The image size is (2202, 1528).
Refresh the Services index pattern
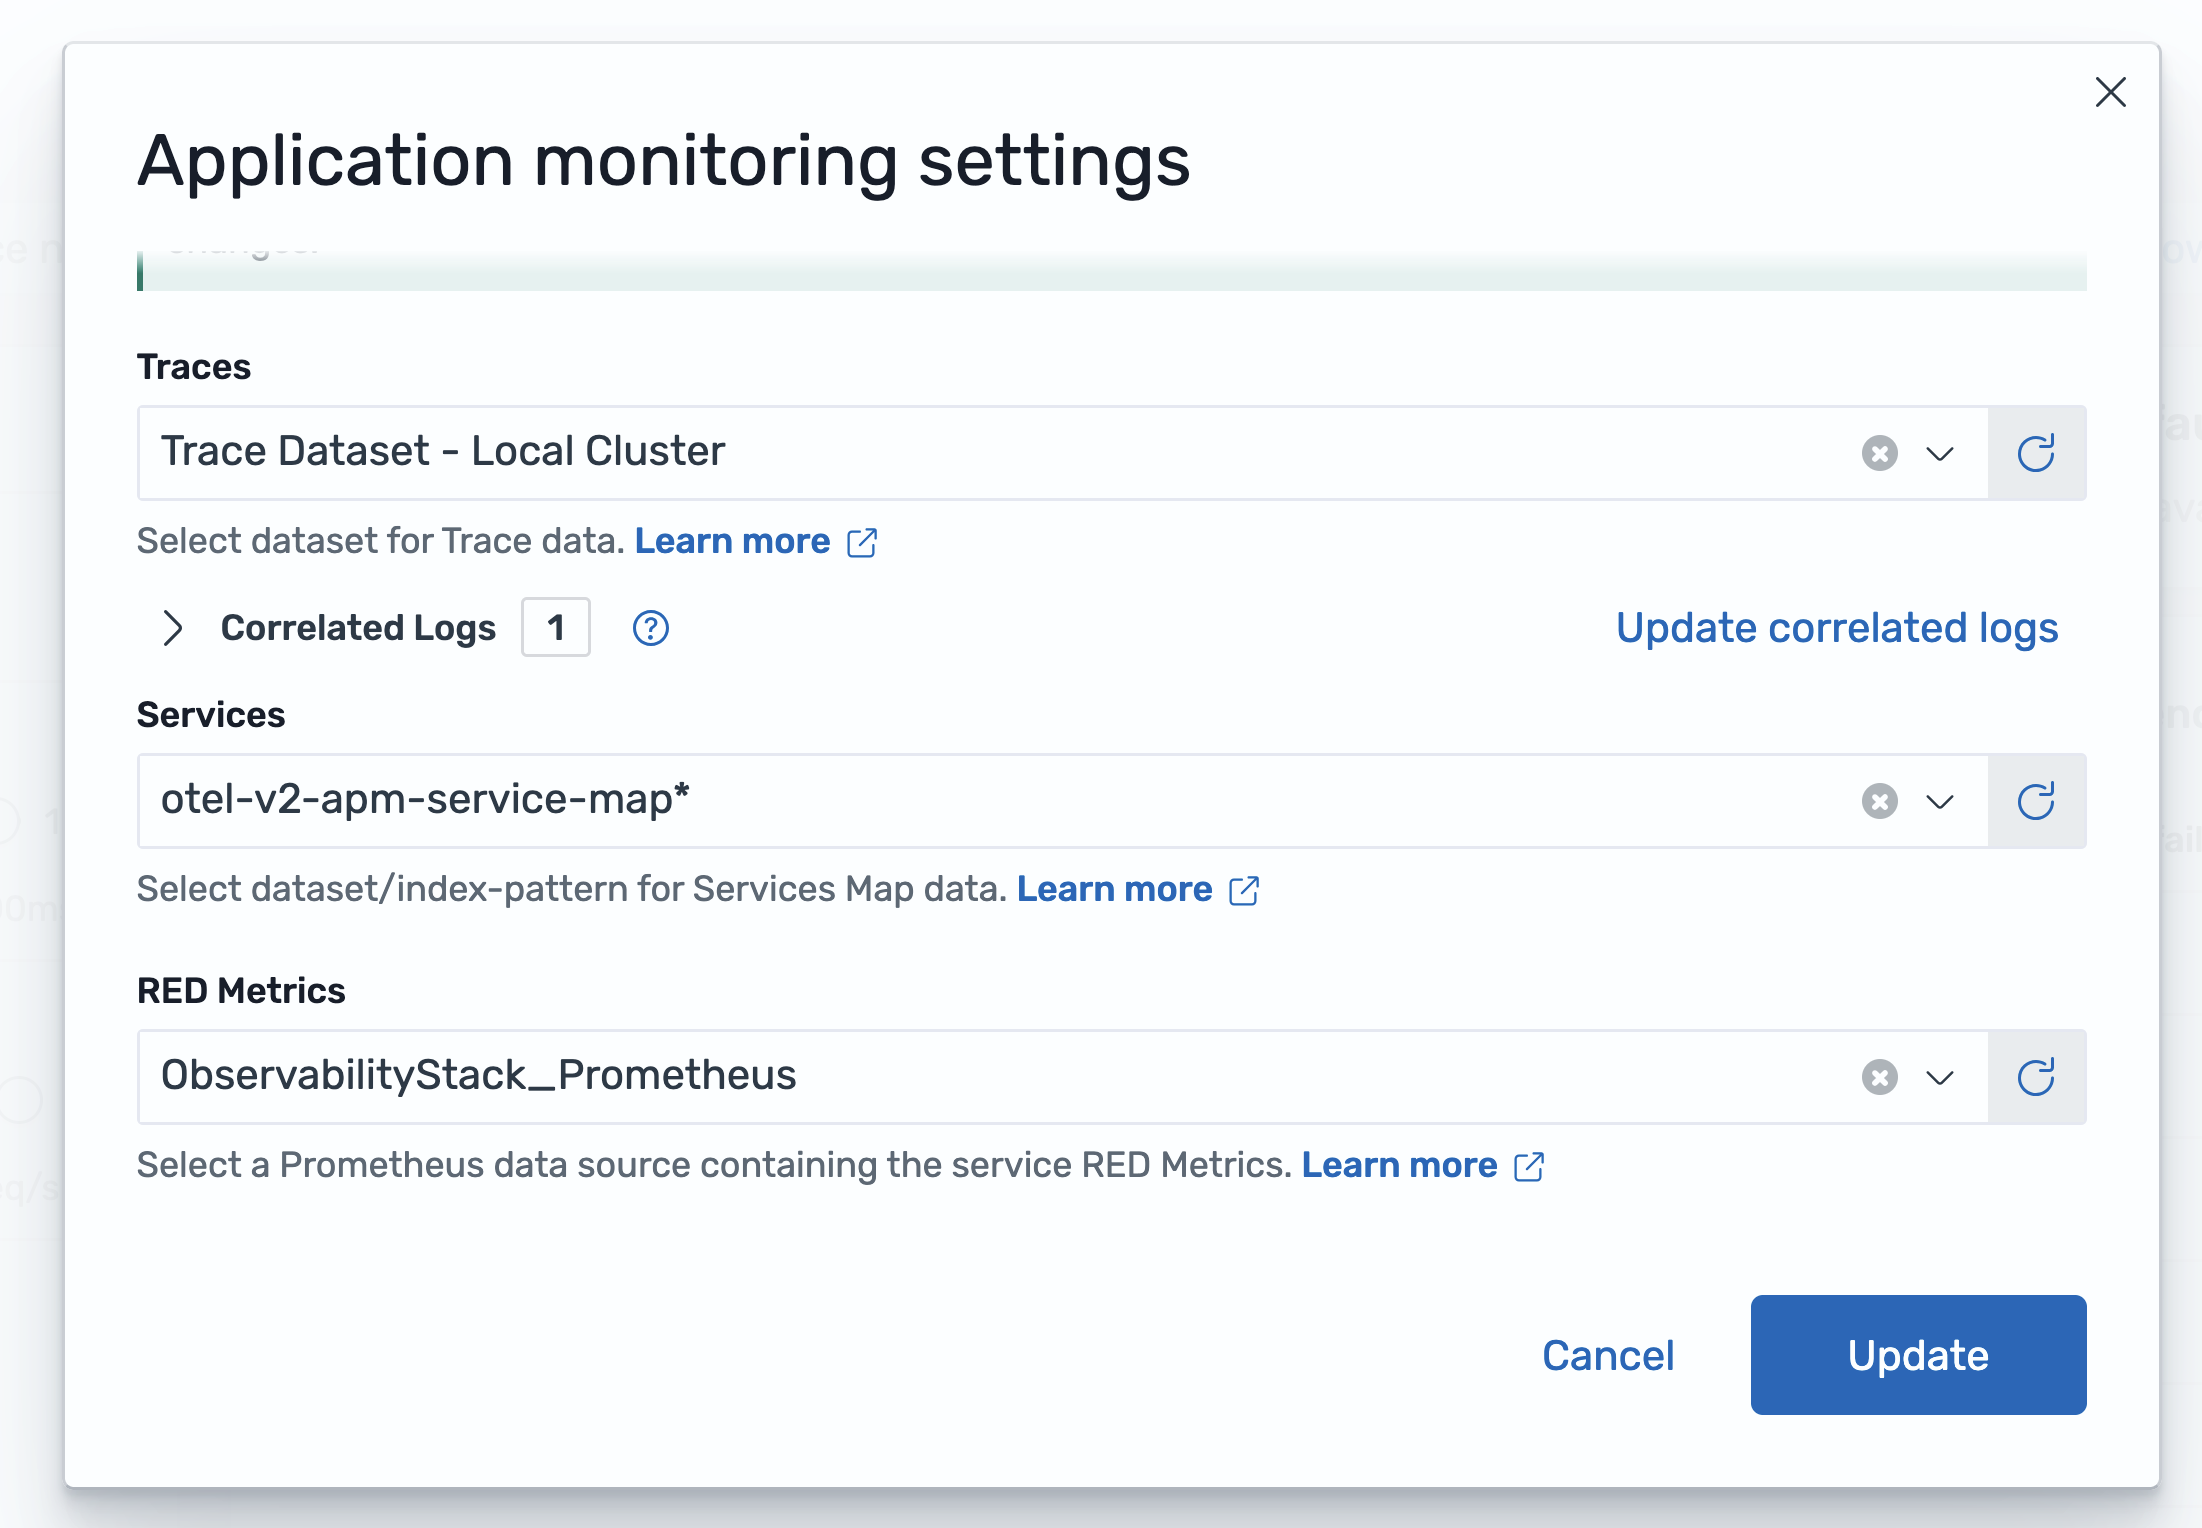pyautogui.click(x=2036, y=801)
